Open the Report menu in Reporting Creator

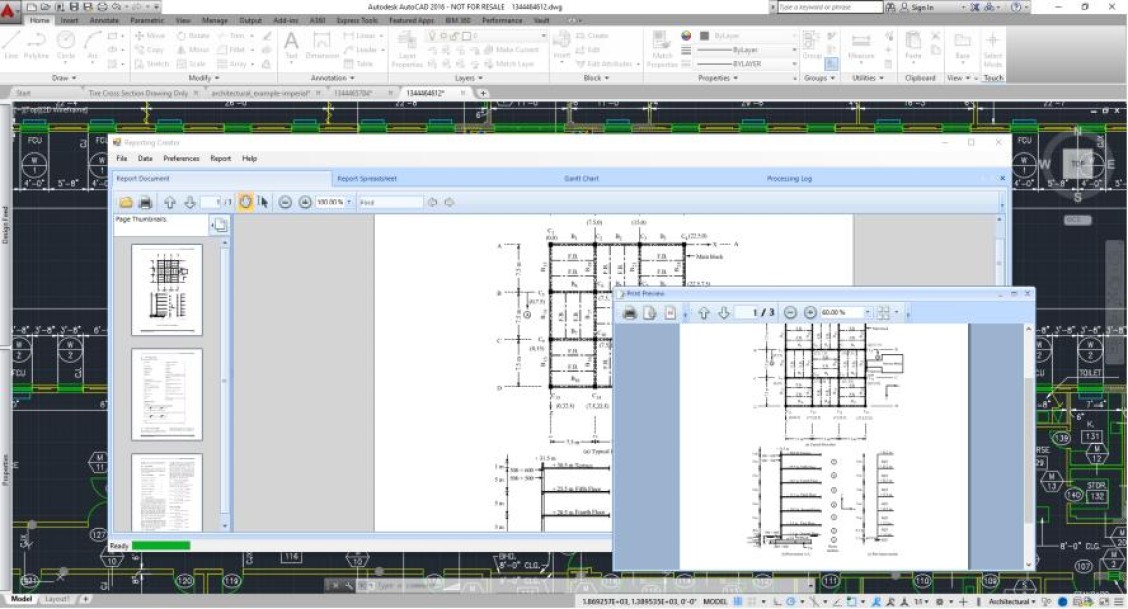[218, 158]
